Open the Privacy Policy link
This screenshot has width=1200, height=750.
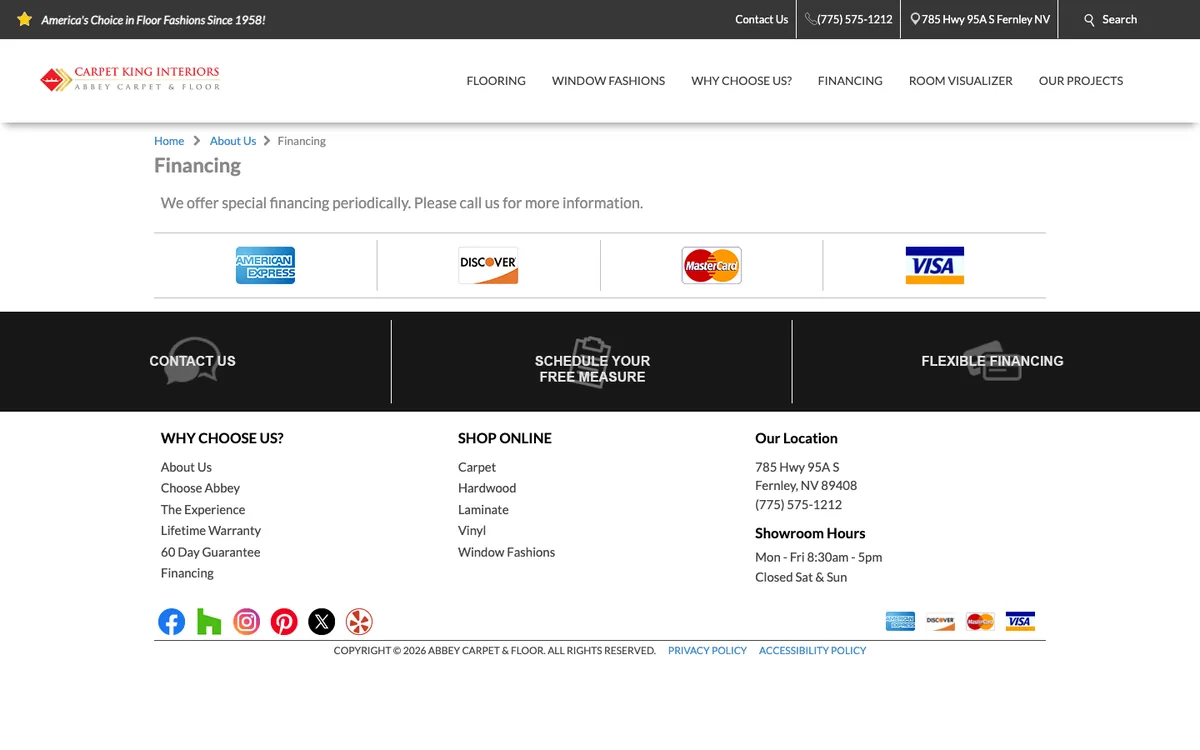click(x=707, y=650)
